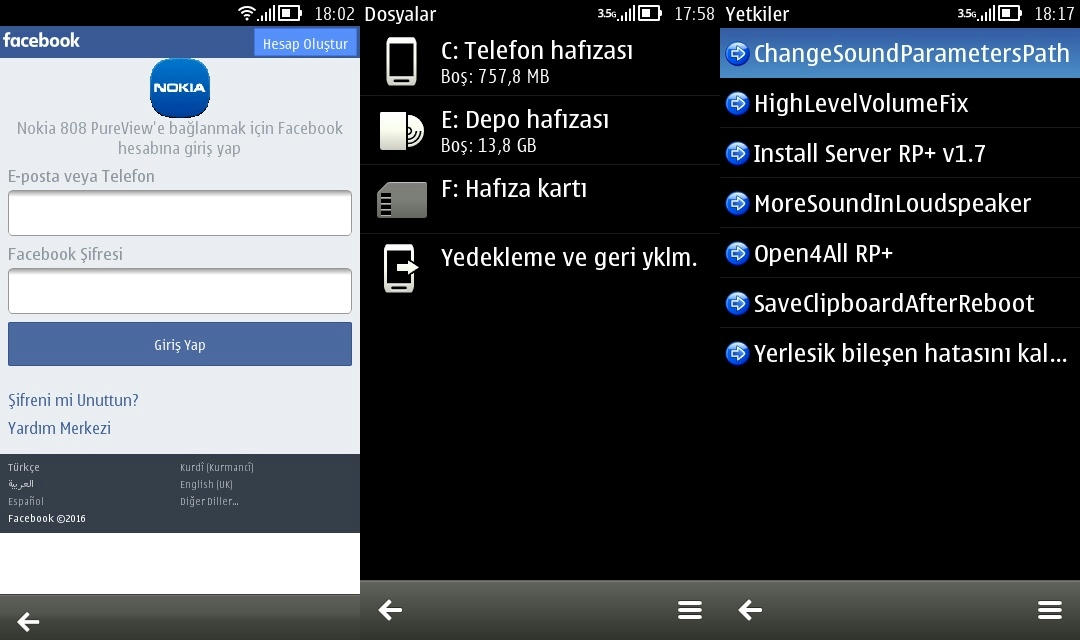The image size is (1080, 640).
Task: Open Şifreni mi Unuttun? link
Action: pos(73,400)
